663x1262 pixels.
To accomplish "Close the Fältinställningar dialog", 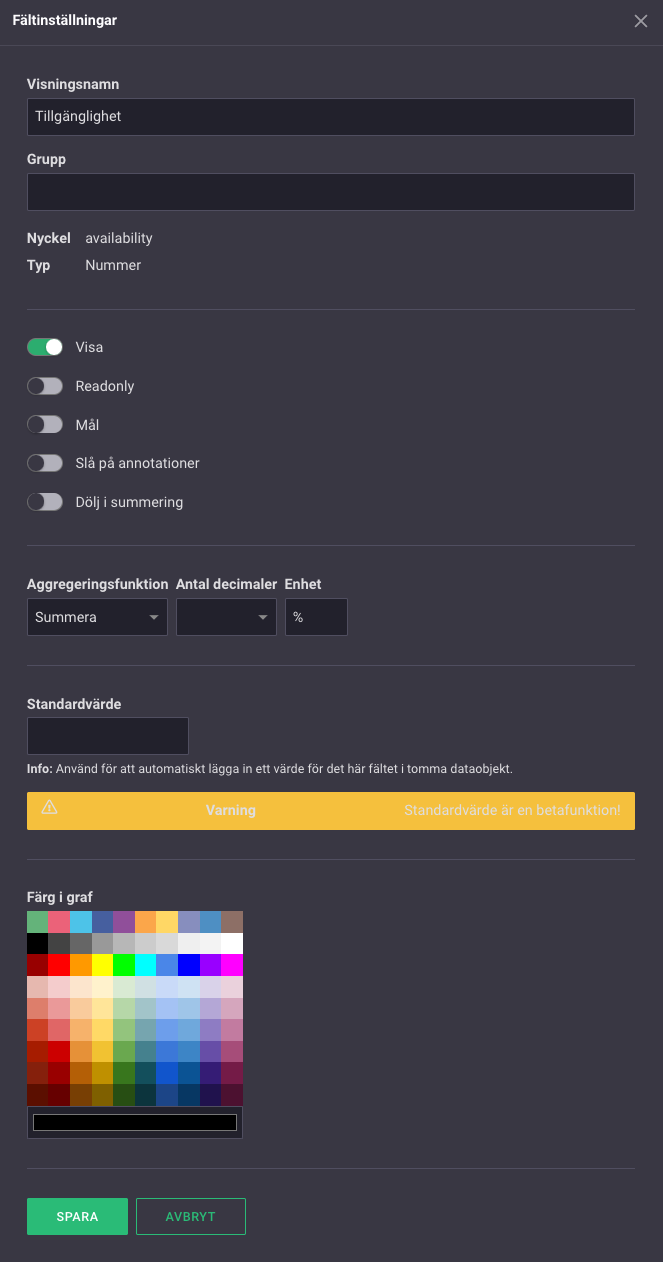I will pos(641,21).
